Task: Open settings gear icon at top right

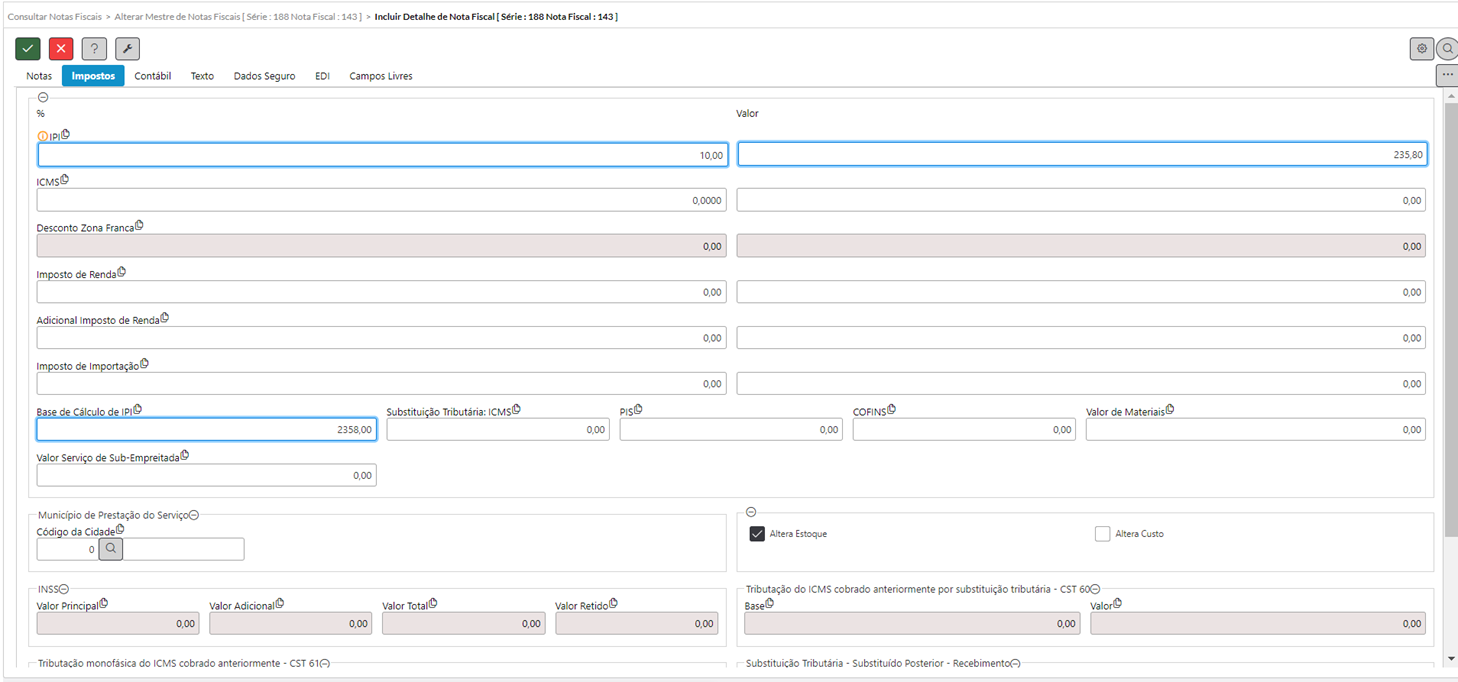Action: pyautogui.click(x=1421, y=48)
